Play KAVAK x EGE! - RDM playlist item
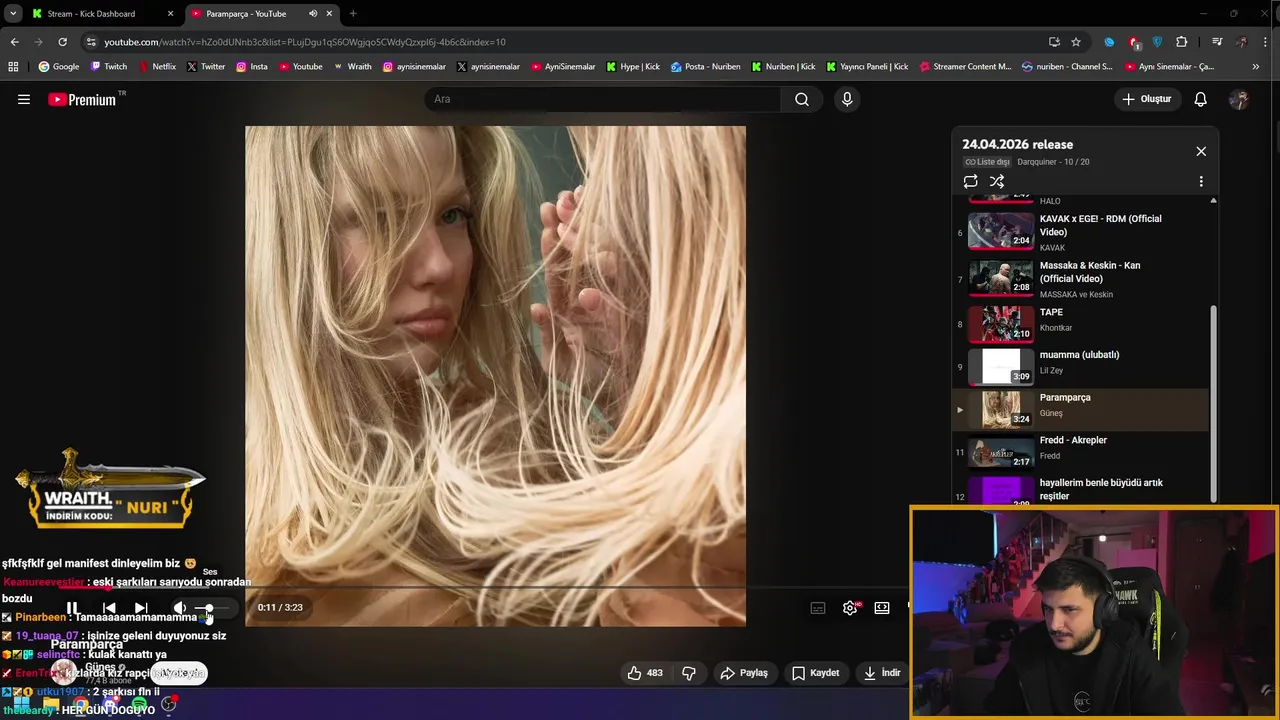The image size is (1280, 720). (1080, 232)
